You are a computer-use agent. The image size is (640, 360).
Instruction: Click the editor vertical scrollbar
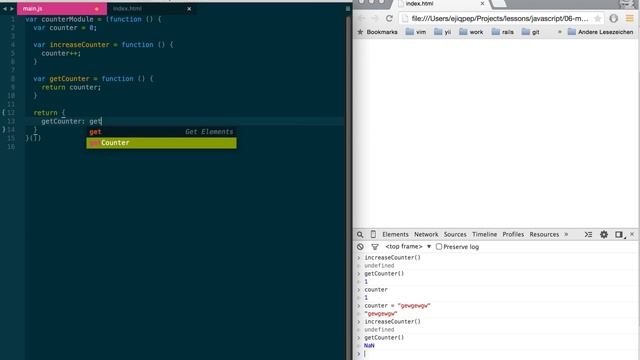coord(348,188)
